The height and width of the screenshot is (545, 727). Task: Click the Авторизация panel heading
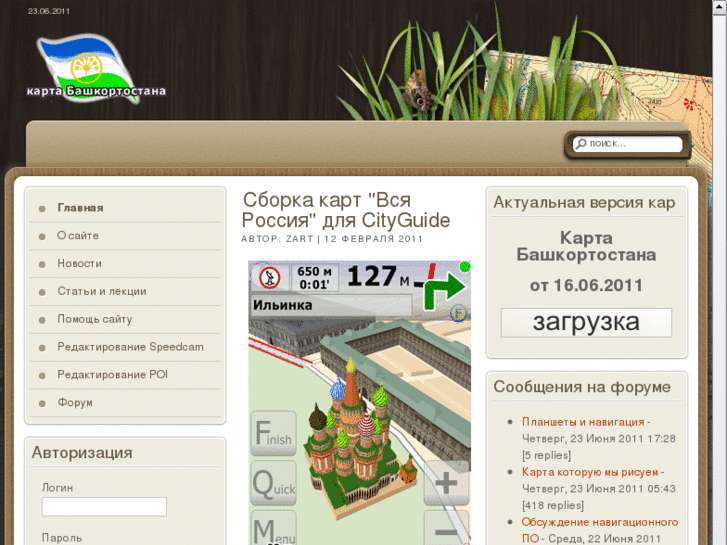pyautogui.click(x=82, y=453)
